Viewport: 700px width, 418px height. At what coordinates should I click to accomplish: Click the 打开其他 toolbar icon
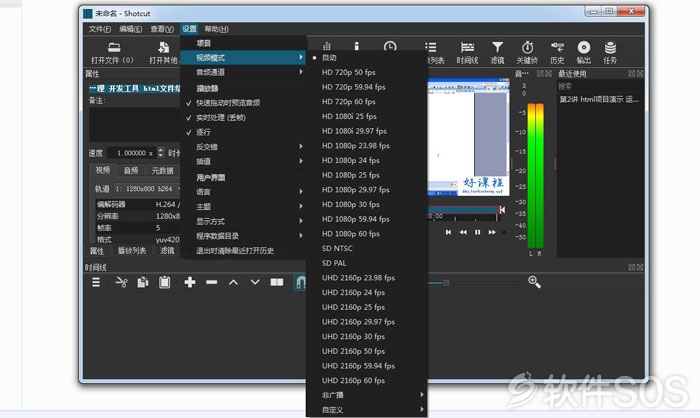pyautogui.click(x=164, y=47)
